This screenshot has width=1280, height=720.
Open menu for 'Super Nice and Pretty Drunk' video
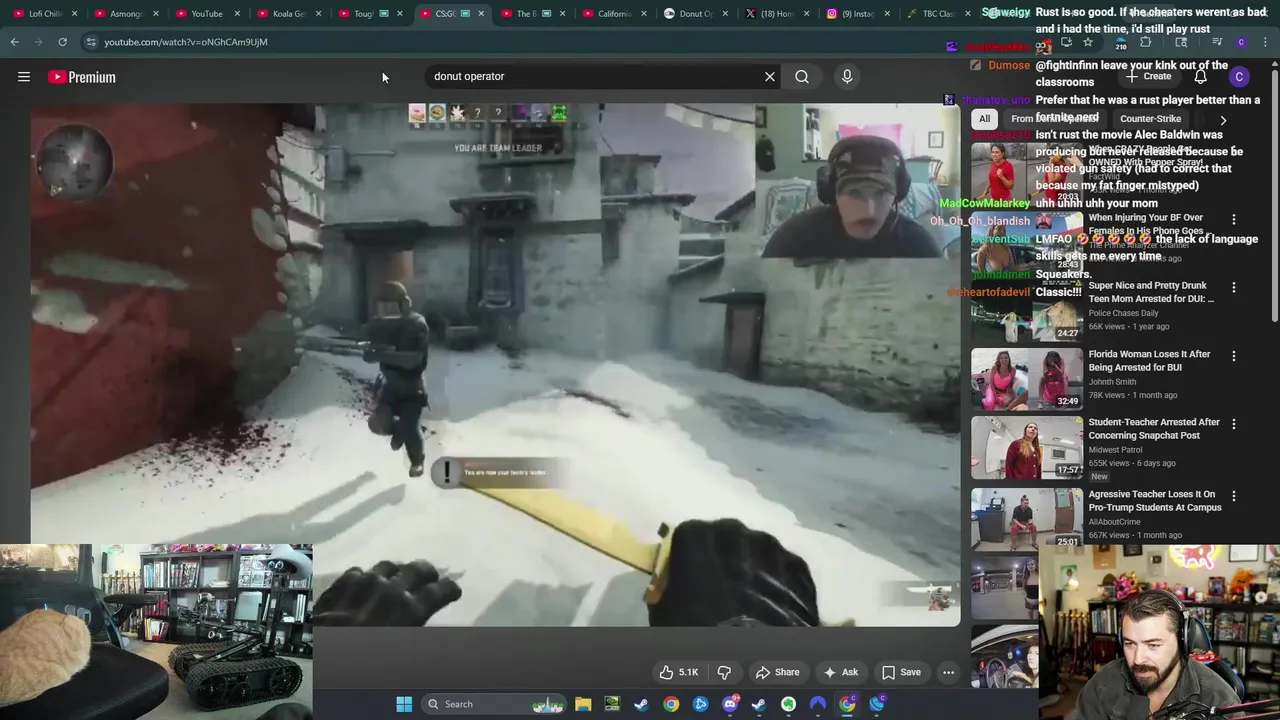pos(1233,287)
